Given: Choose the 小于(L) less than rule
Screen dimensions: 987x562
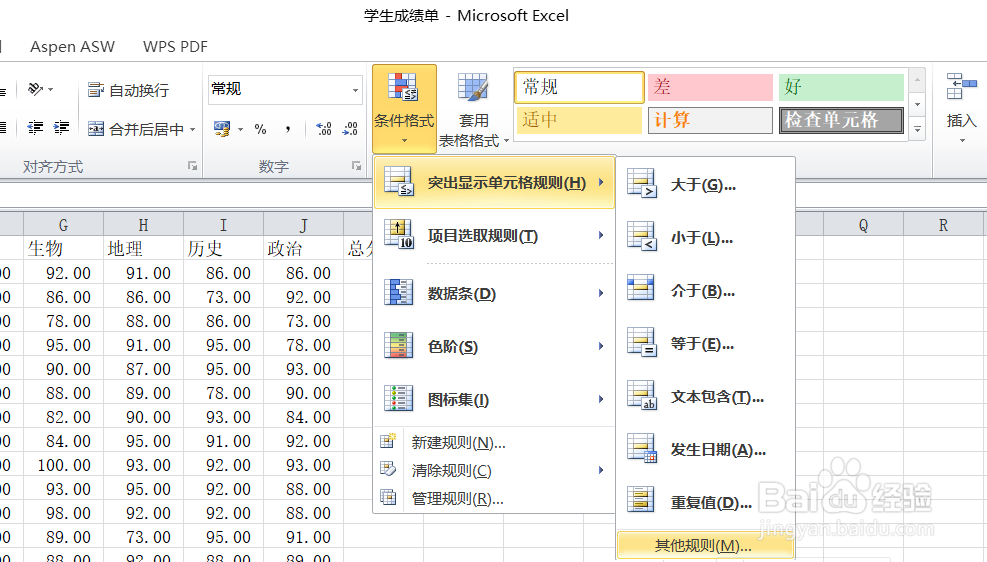Looking at the screenshot, I should pyautogui.click(x=705, y=238).
